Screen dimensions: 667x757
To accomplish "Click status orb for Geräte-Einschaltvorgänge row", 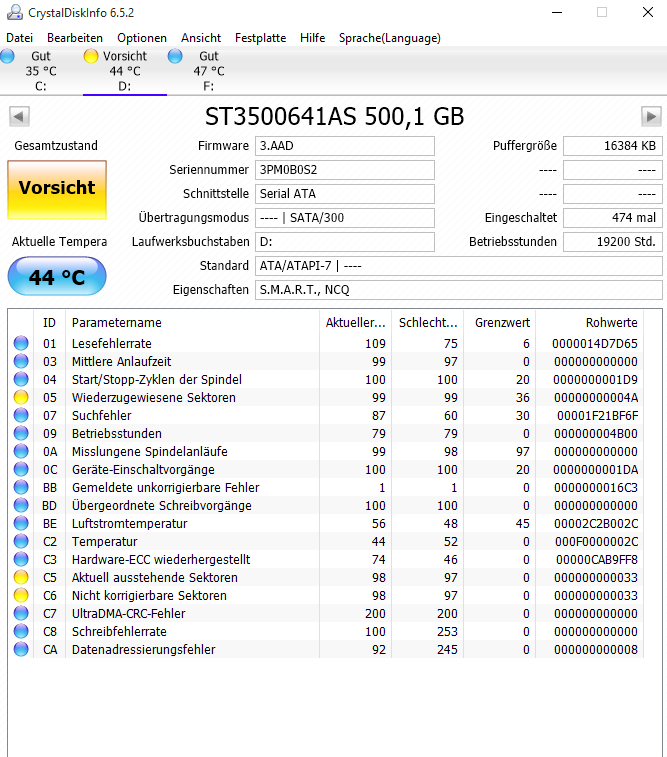I will tap(21, 469).
